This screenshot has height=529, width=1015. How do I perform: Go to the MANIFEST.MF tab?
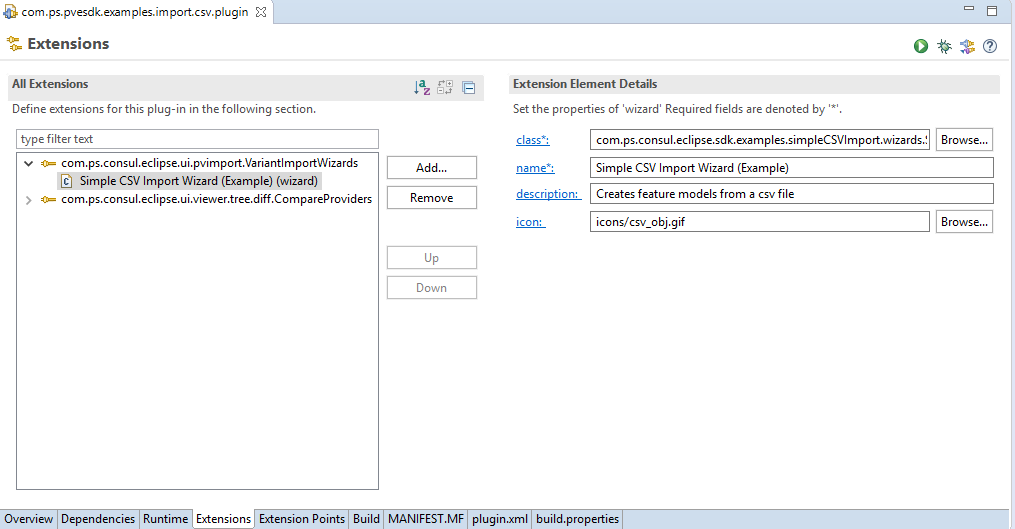(426, 519)
